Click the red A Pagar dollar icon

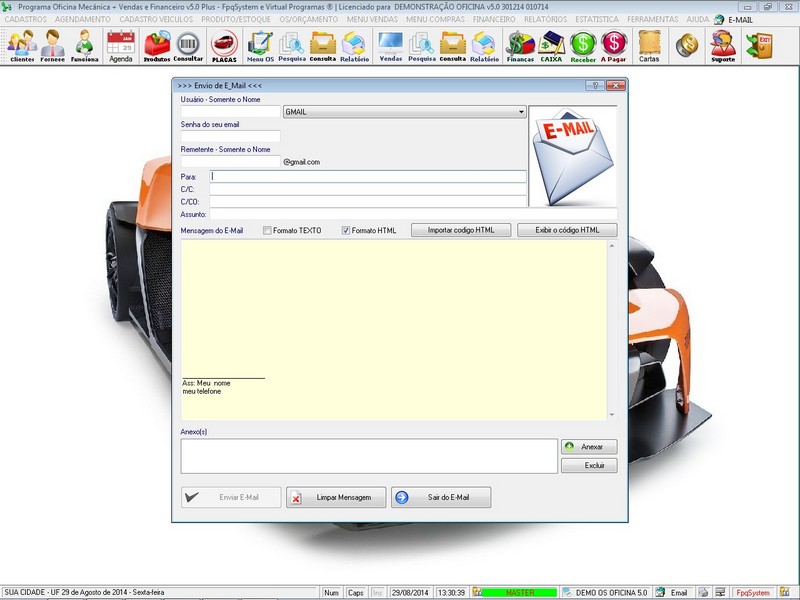click(613, 45)
